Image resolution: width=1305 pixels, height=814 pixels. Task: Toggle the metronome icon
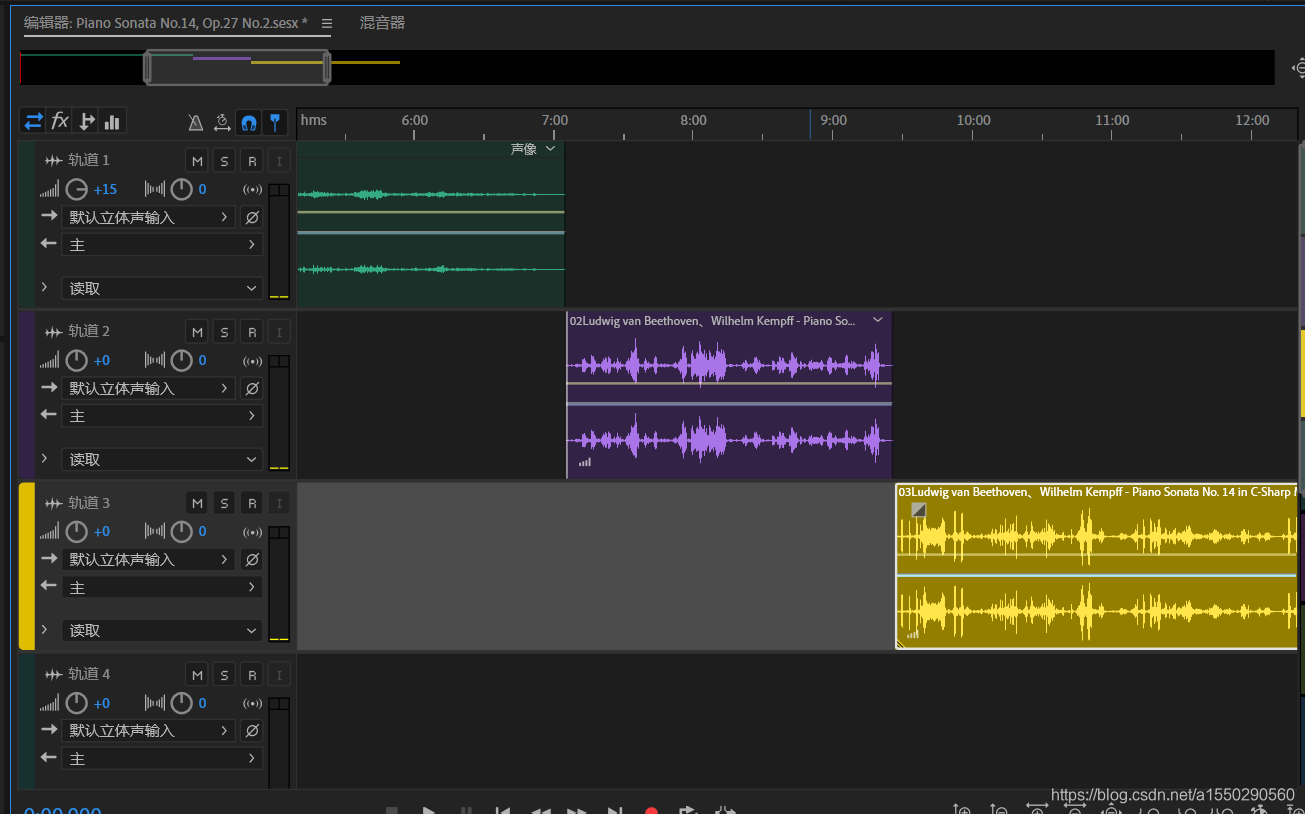(196, 123)
